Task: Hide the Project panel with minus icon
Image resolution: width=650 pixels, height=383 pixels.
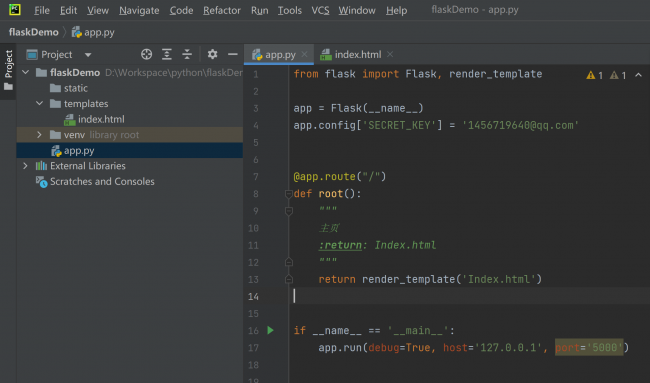Action: (233, 54)
